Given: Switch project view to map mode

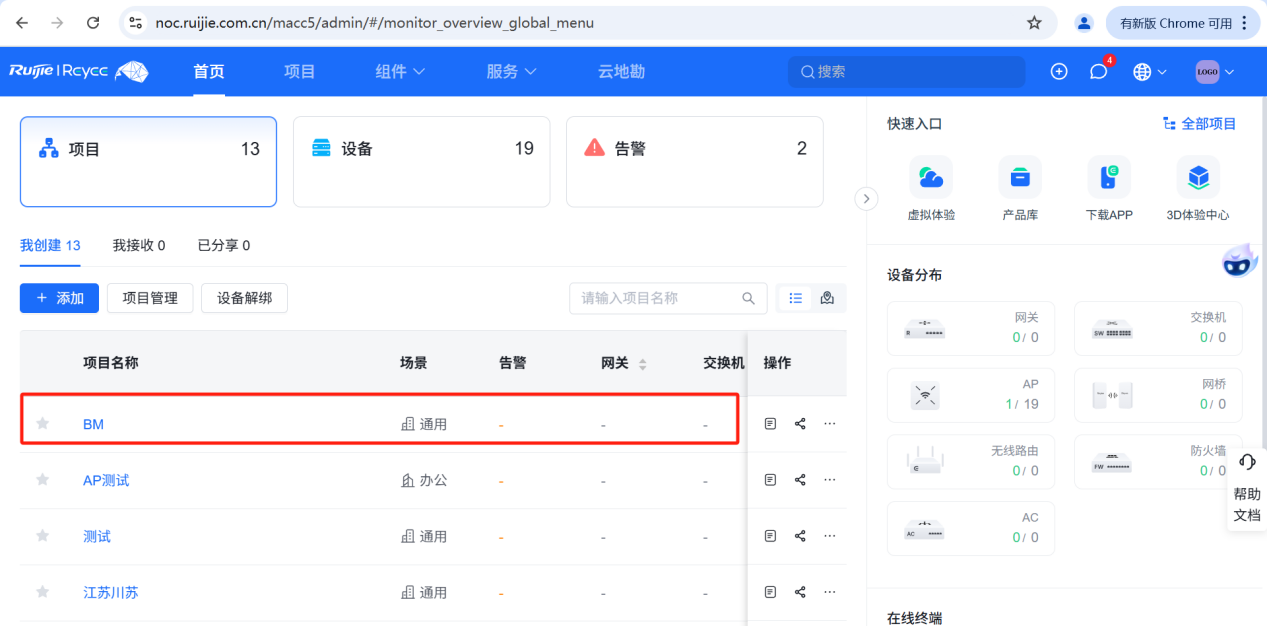Looking at the screenshot, I should click(826, 297).
